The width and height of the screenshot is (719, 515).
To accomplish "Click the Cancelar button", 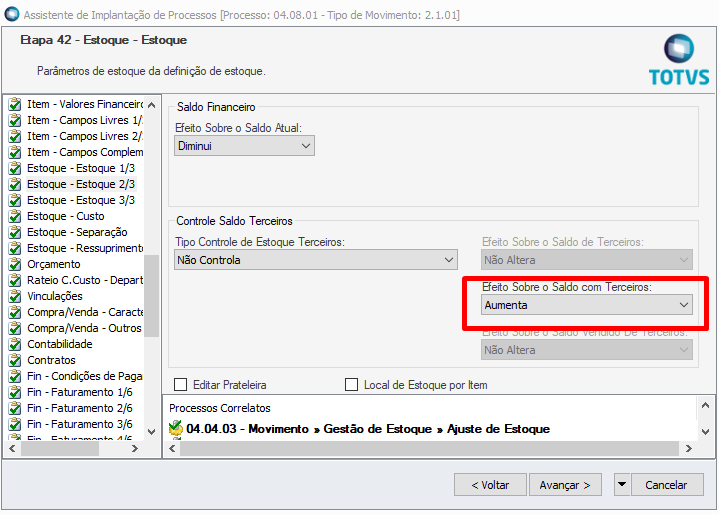I will click(x=667, y=484).
